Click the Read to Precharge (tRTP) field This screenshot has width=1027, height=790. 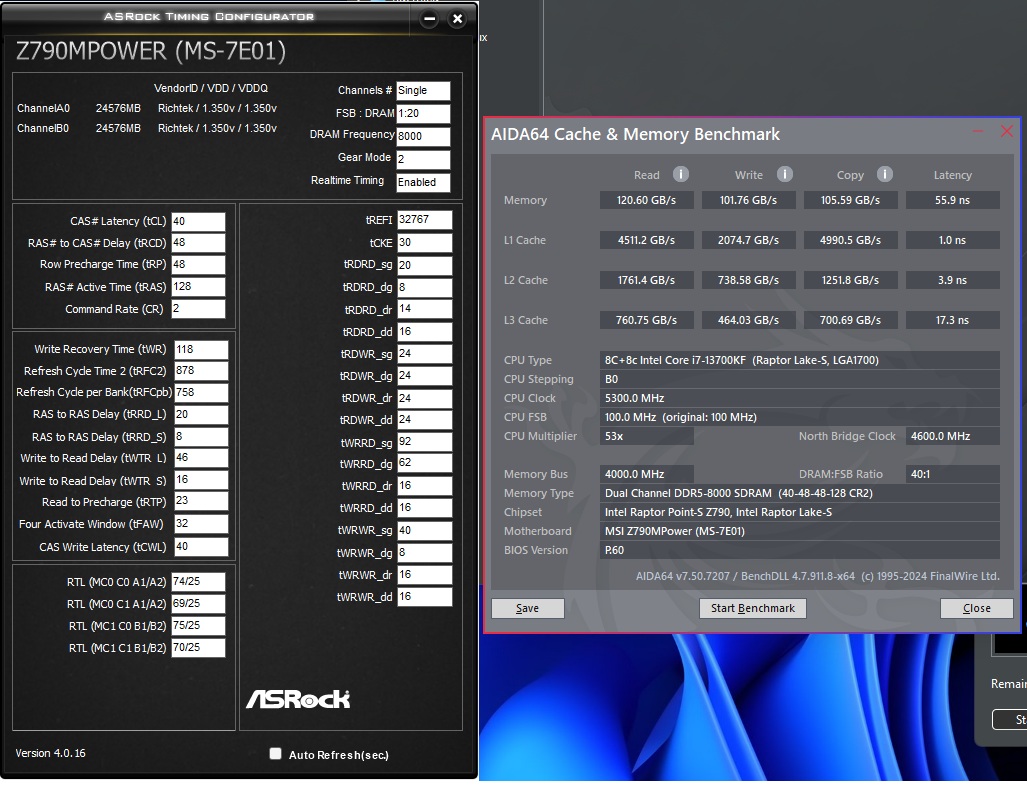pos(201,501)
